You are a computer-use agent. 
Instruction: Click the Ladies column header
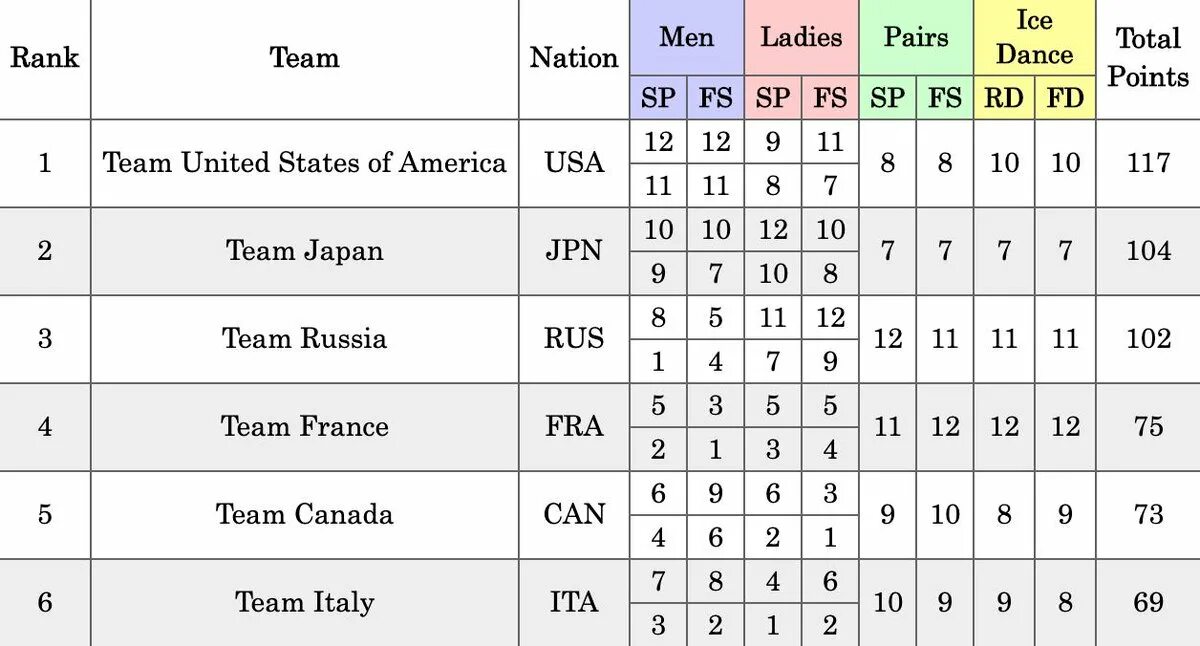(801, 38)
